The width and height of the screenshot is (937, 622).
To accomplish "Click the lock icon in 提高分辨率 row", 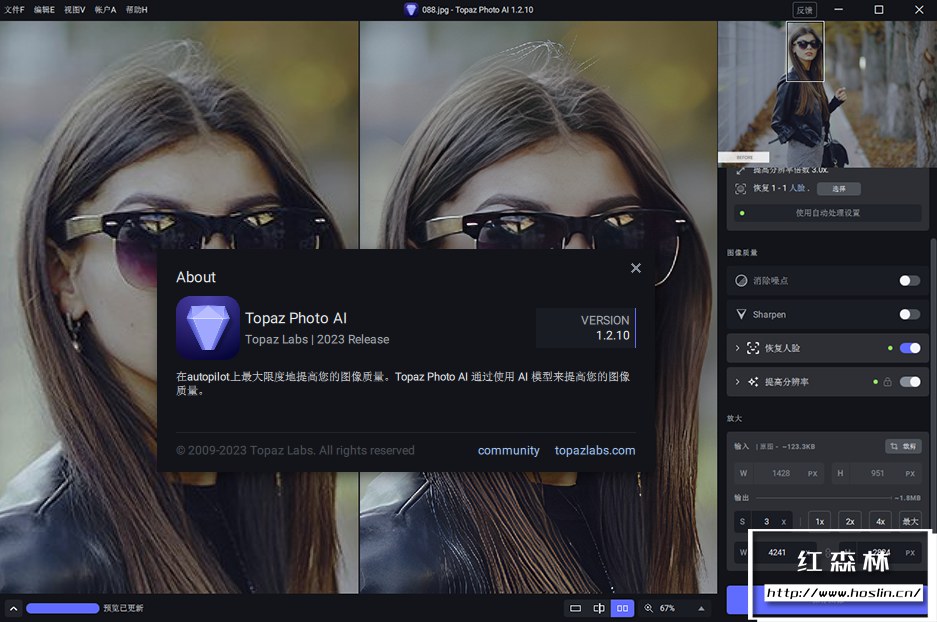I will 887,382.
